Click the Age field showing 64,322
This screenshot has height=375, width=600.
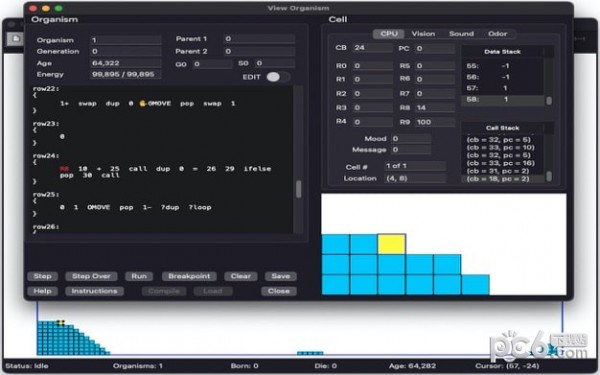click(126, 63)
